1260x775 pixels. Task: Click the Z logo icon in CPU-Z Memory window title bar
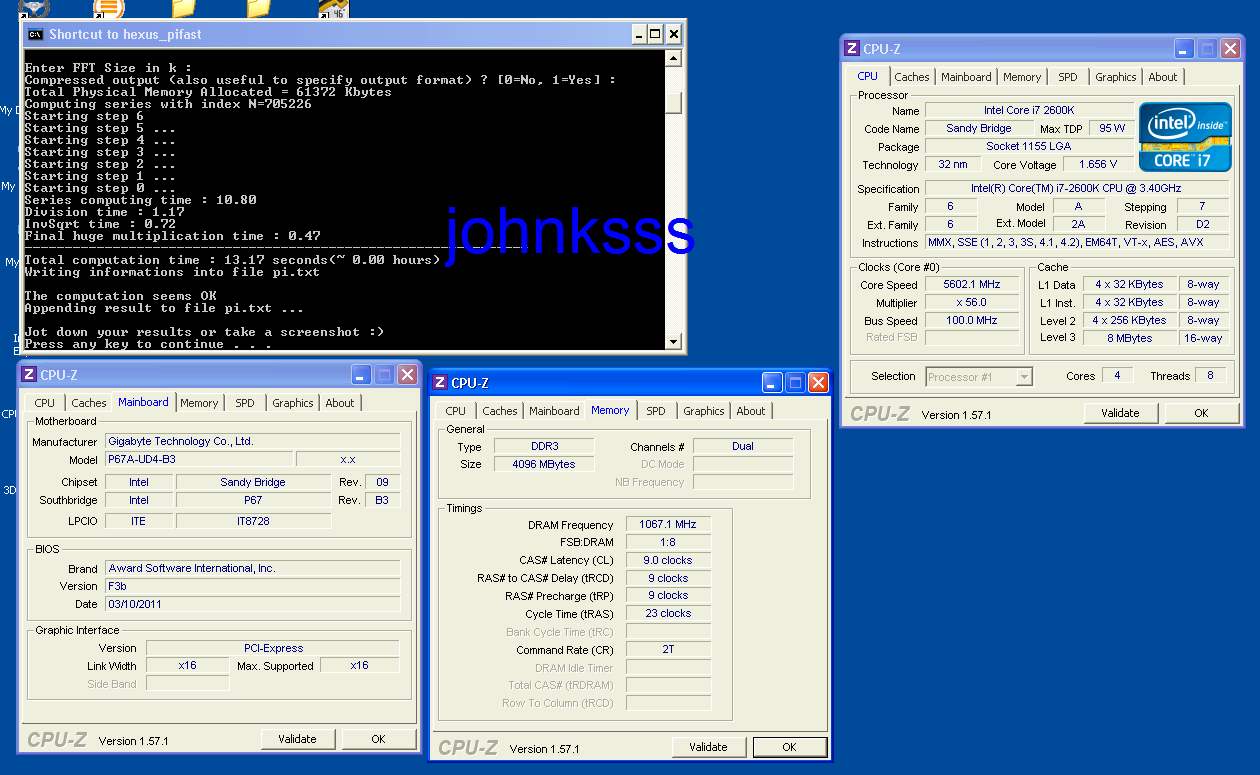[439, 382]
